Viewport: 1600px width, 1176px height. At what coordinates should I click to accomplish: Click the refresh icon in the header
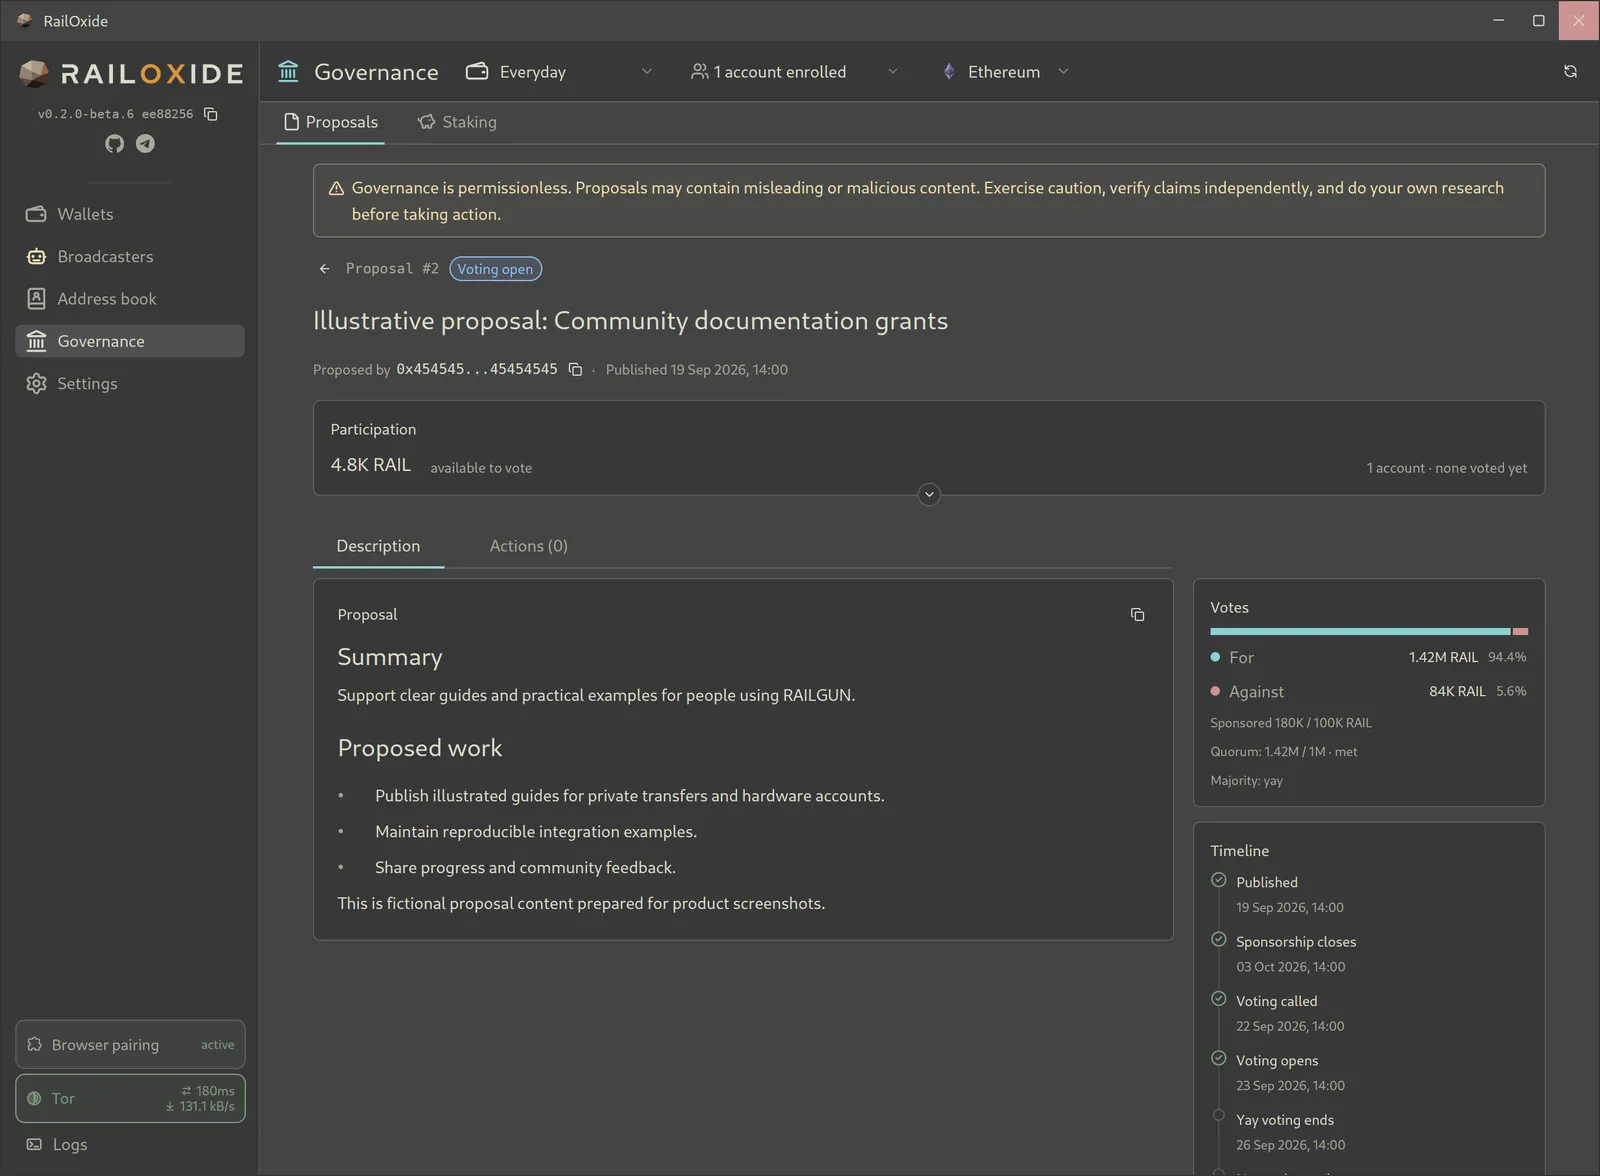(1570, 72)
